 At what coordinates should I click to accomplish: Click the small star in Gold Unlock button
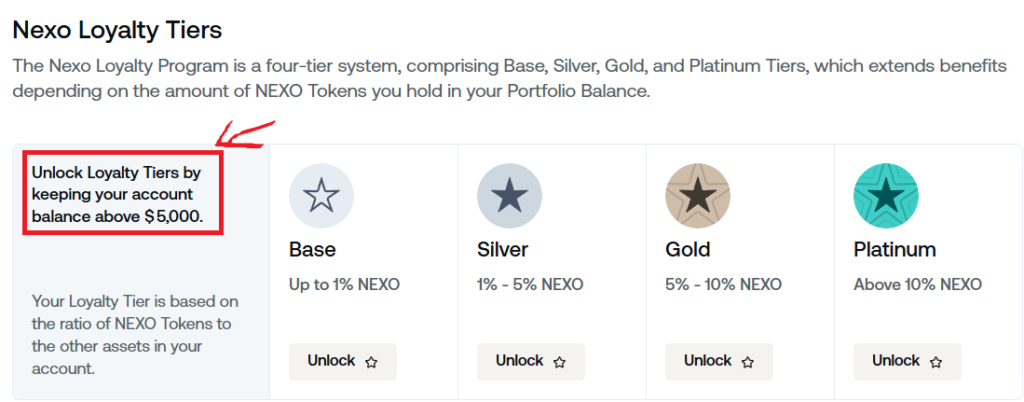(748, 362)
